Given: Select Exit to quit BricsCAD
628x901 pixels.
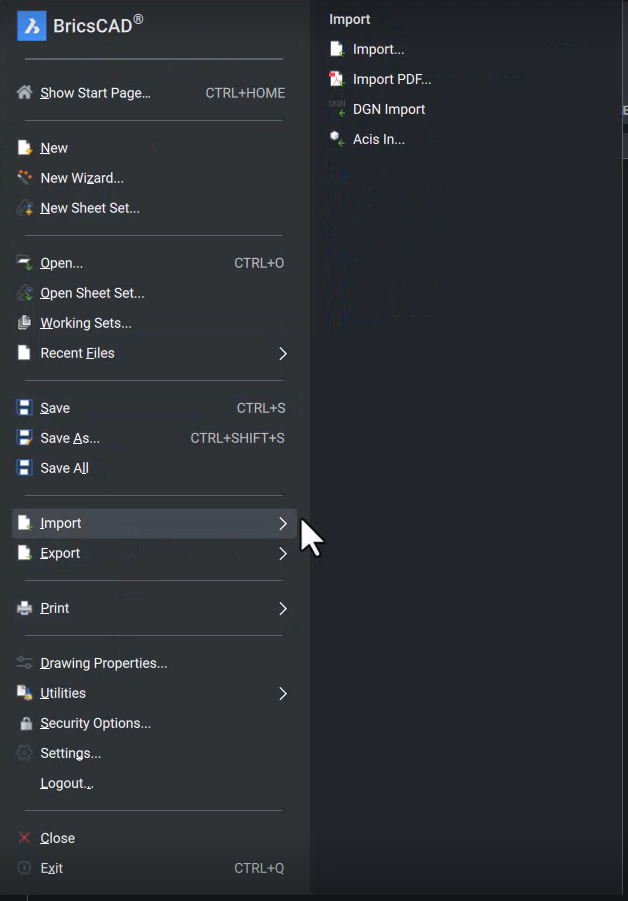Looking at the screenshot, I should (50, 867).
